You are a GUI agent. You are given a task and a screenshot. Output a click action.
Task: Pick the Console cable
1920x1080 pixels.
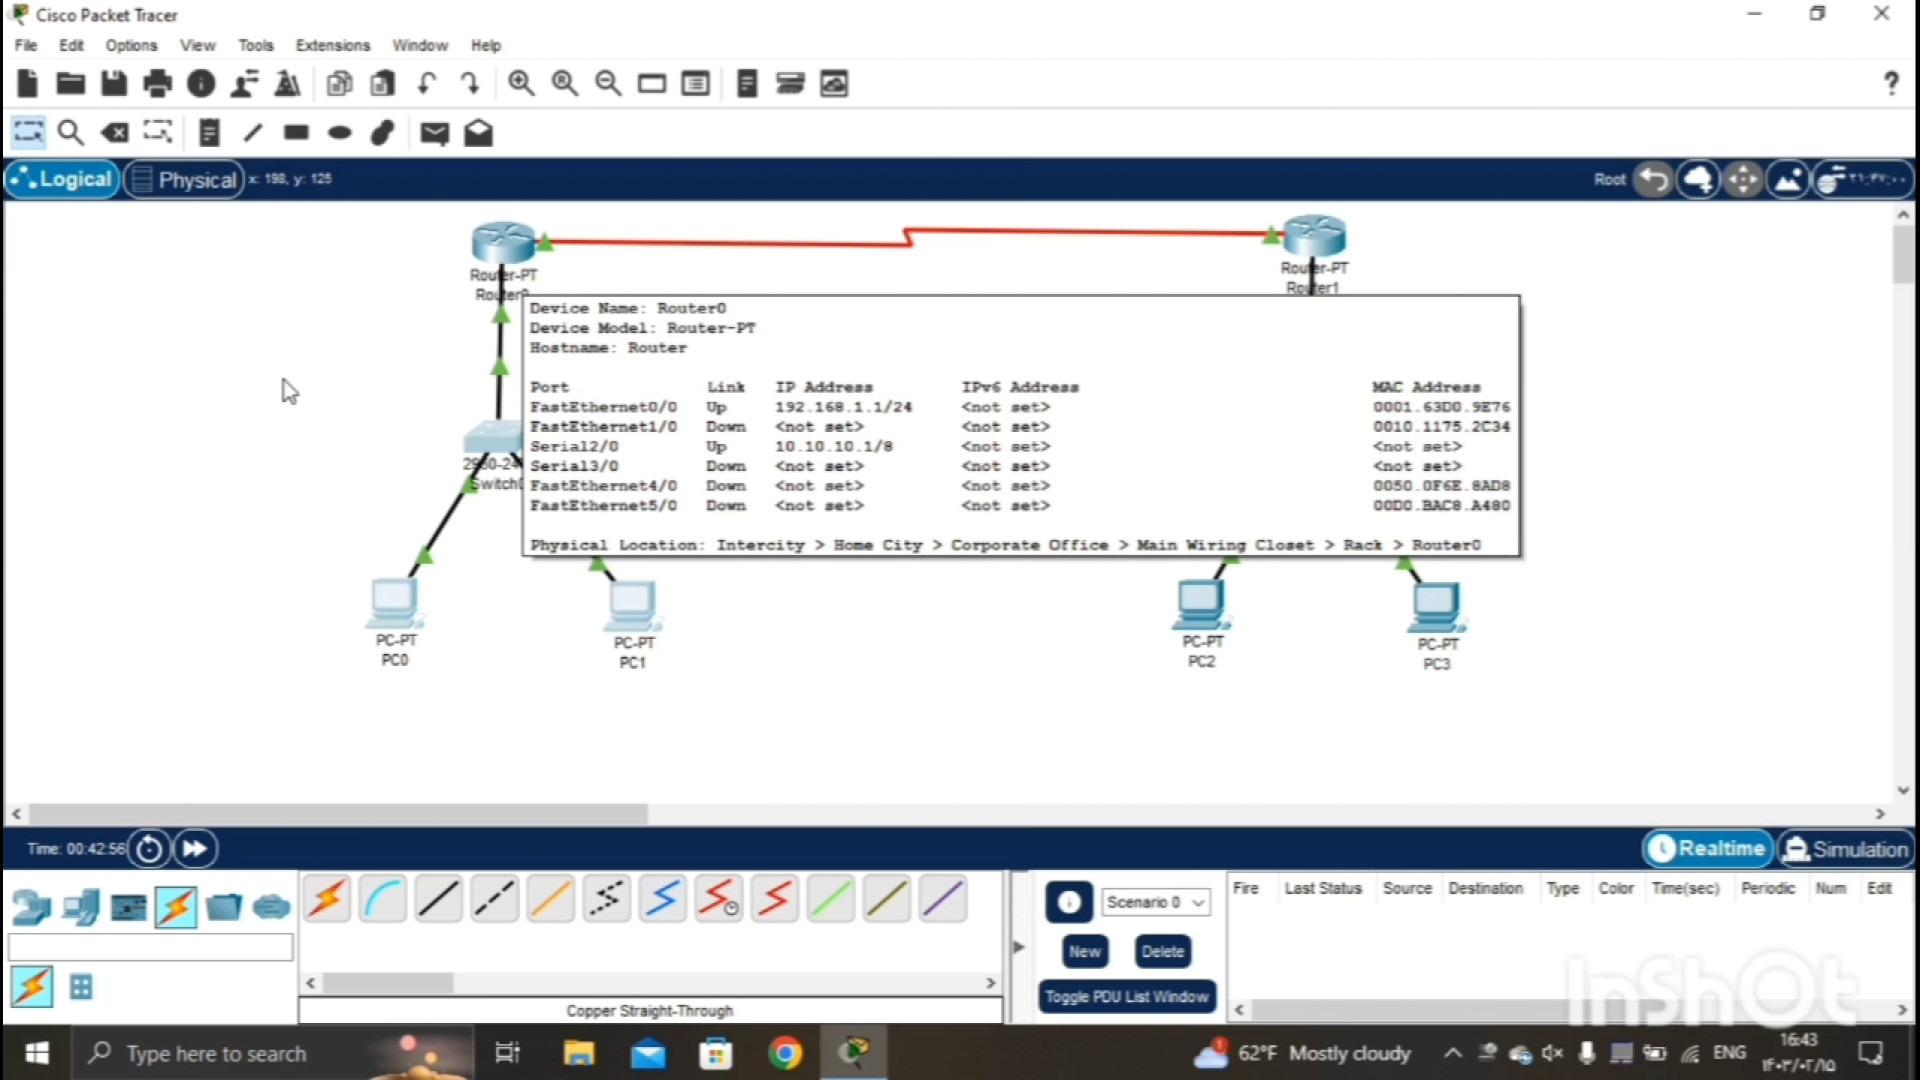pyautogui.click(x=383, y=899)
